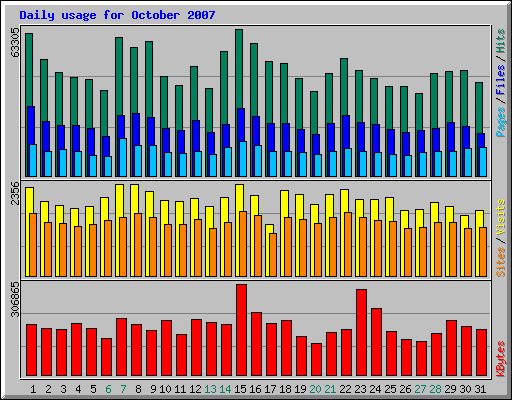Viewport: 512px width, 400px height.
Task: Click day label 3 on the x-axis
Action: tap(63, 389)
